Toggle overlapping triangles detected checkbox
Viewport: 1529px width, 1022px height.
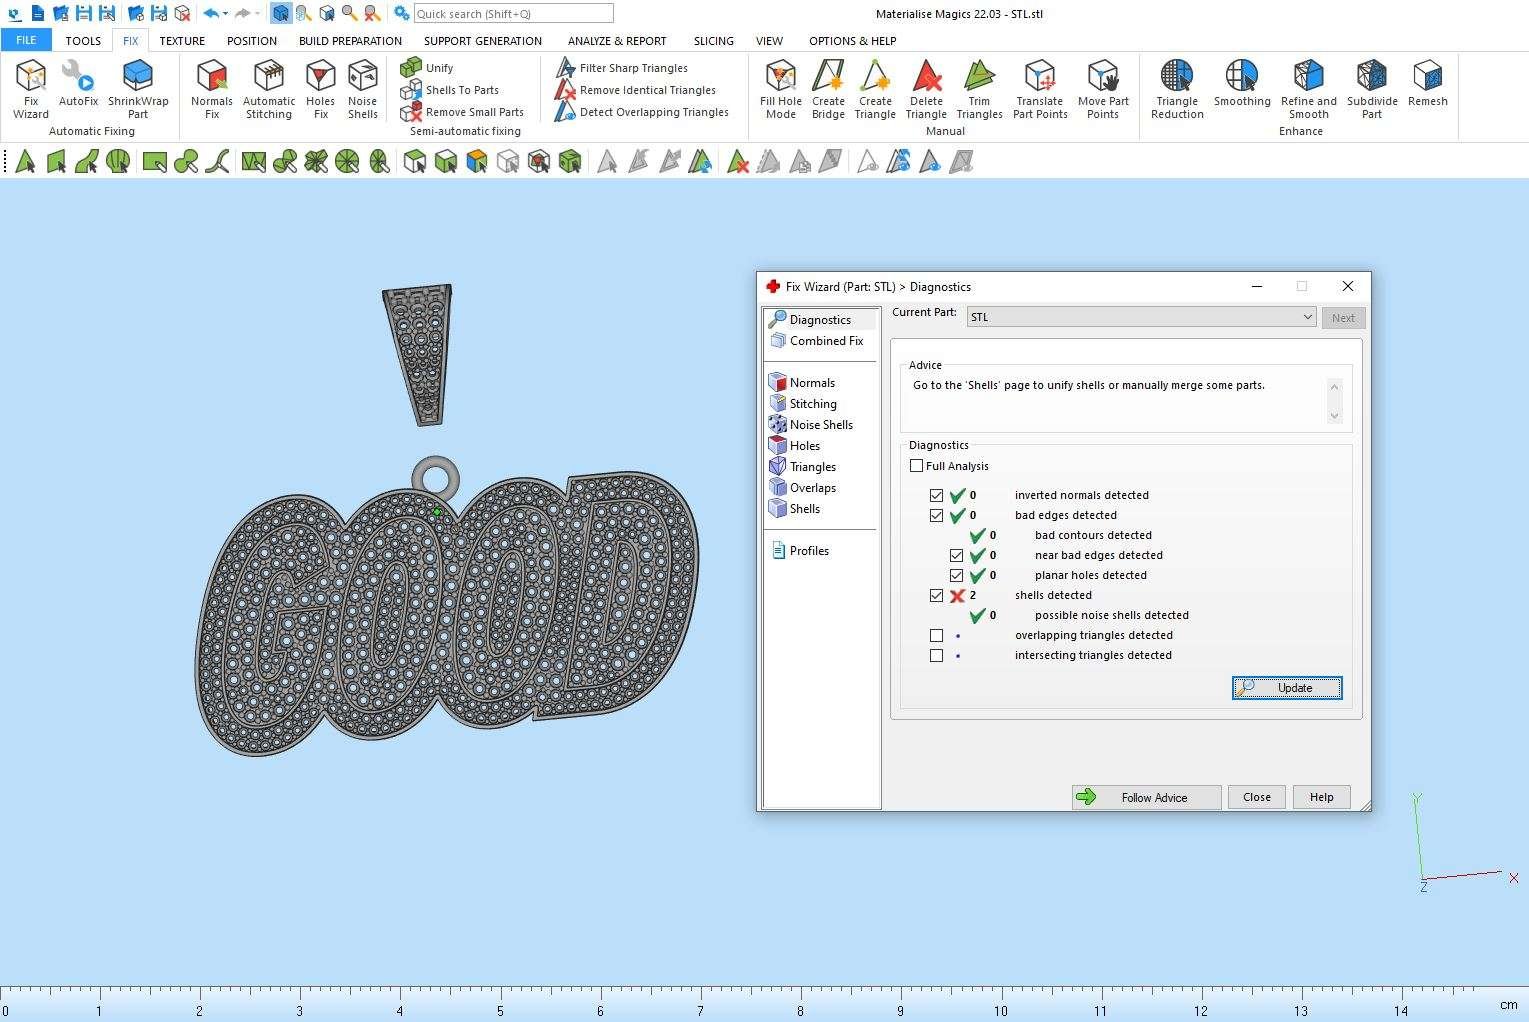pos(936,636)
